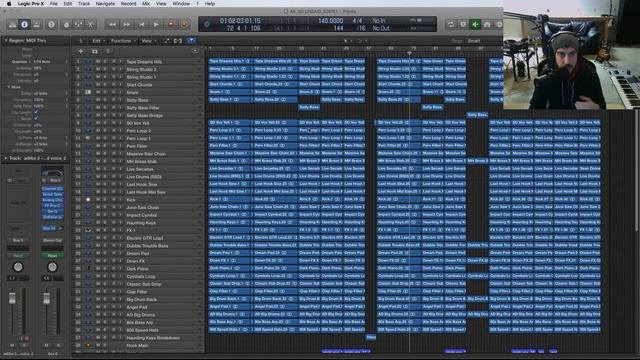Mute the Salty Bass track

tap(98, 100)
